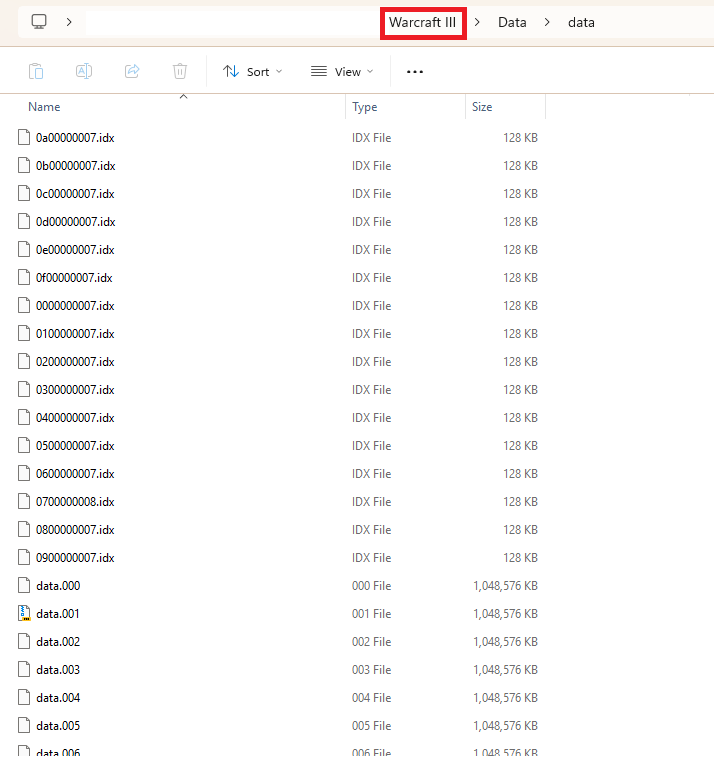The height and width of the screenshot is (769, 714).
Task: Select file 0500000007.idx
Action: tap(75, 445)
